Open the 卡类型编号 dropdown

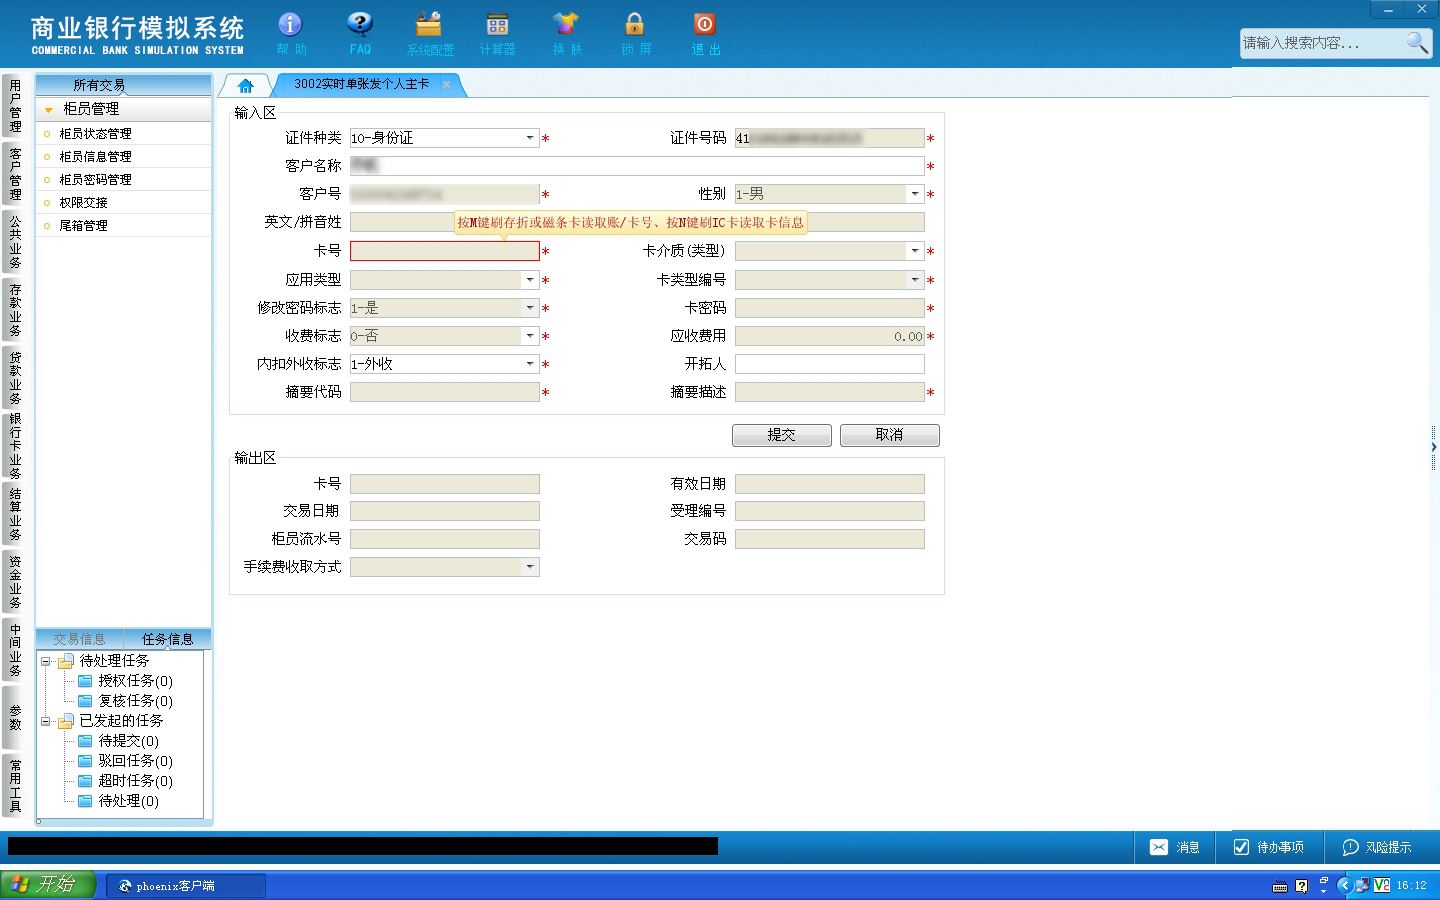[x=915, y=280]
